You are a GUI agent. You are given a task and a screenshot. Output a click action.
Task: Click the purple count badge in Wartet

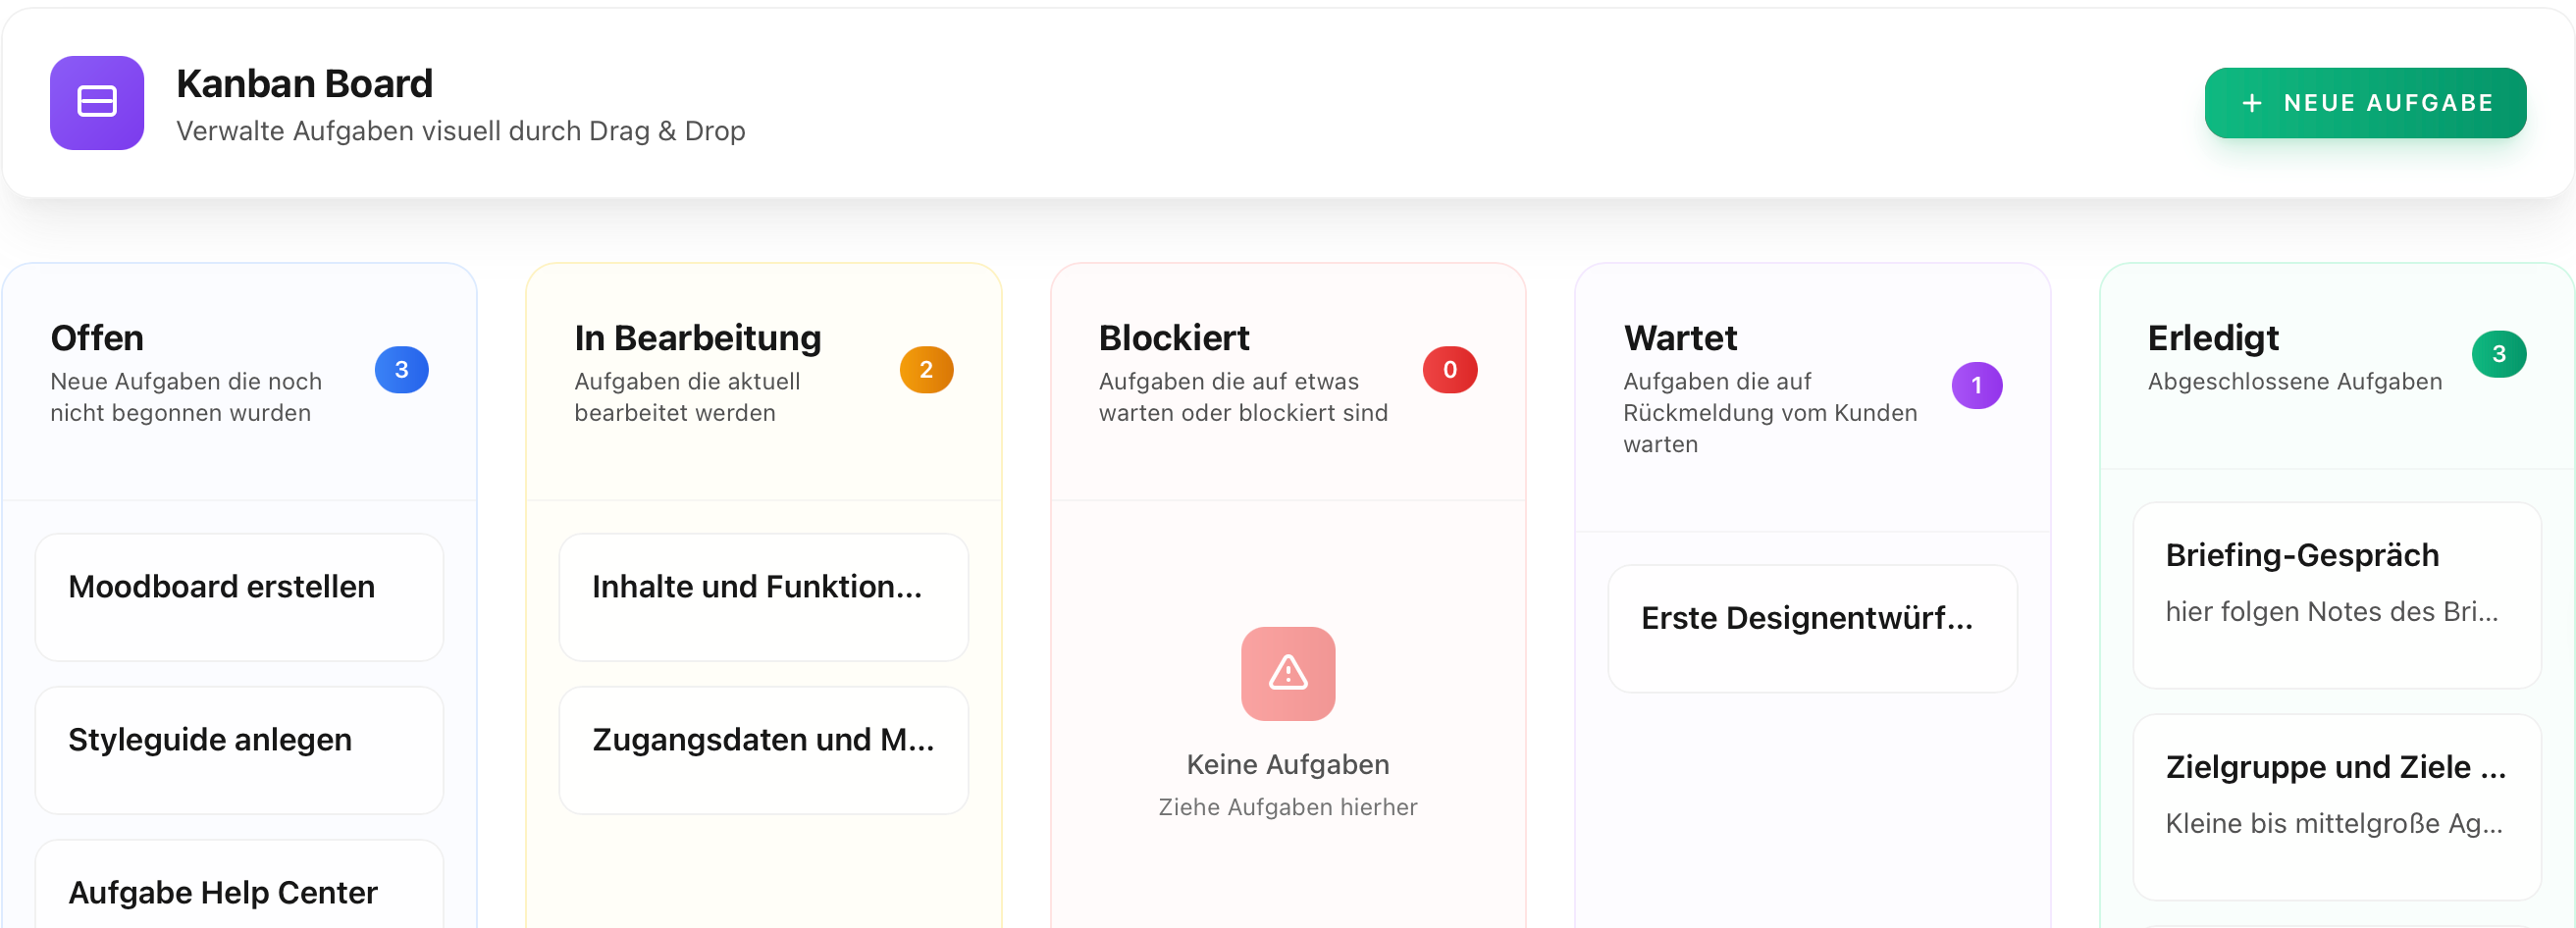tap(1977, 386)
